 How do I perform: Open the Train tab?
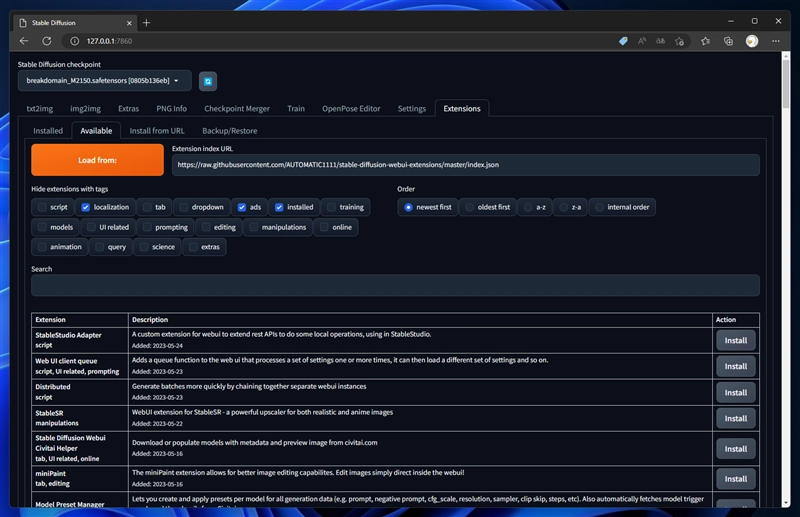click(x=296, y=109)
